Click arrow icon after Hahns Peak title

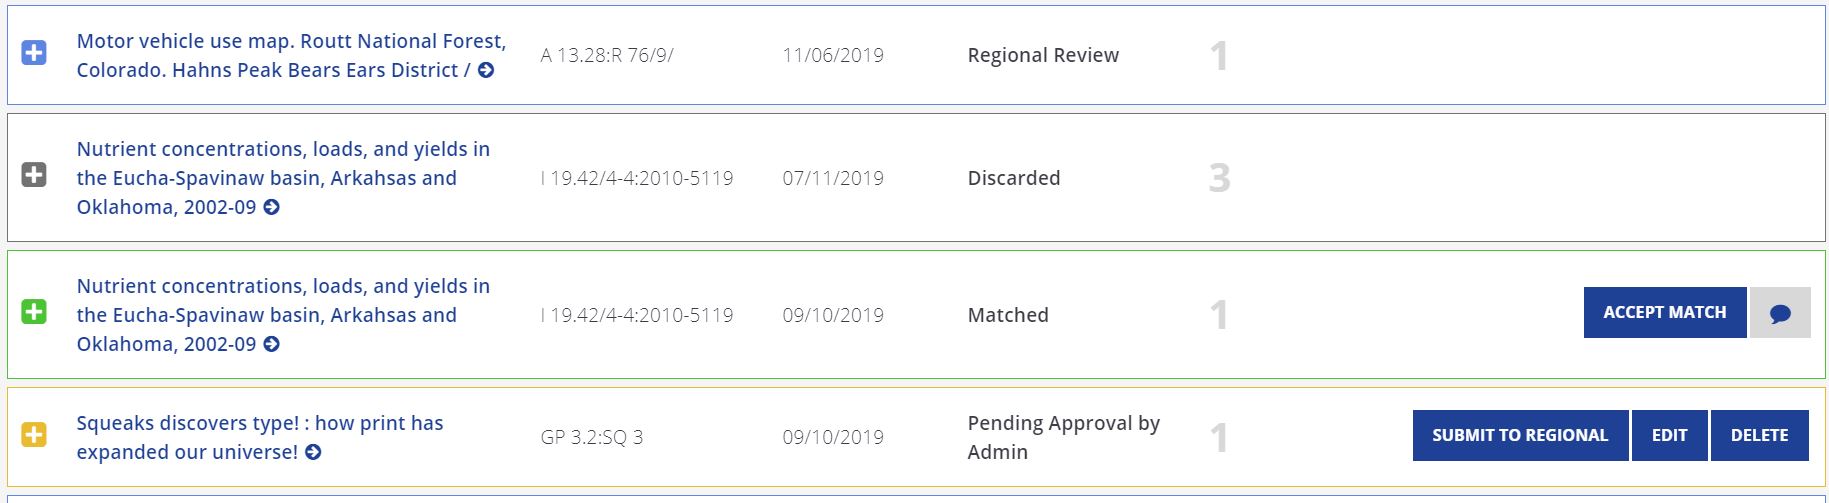tap(486, 70)
